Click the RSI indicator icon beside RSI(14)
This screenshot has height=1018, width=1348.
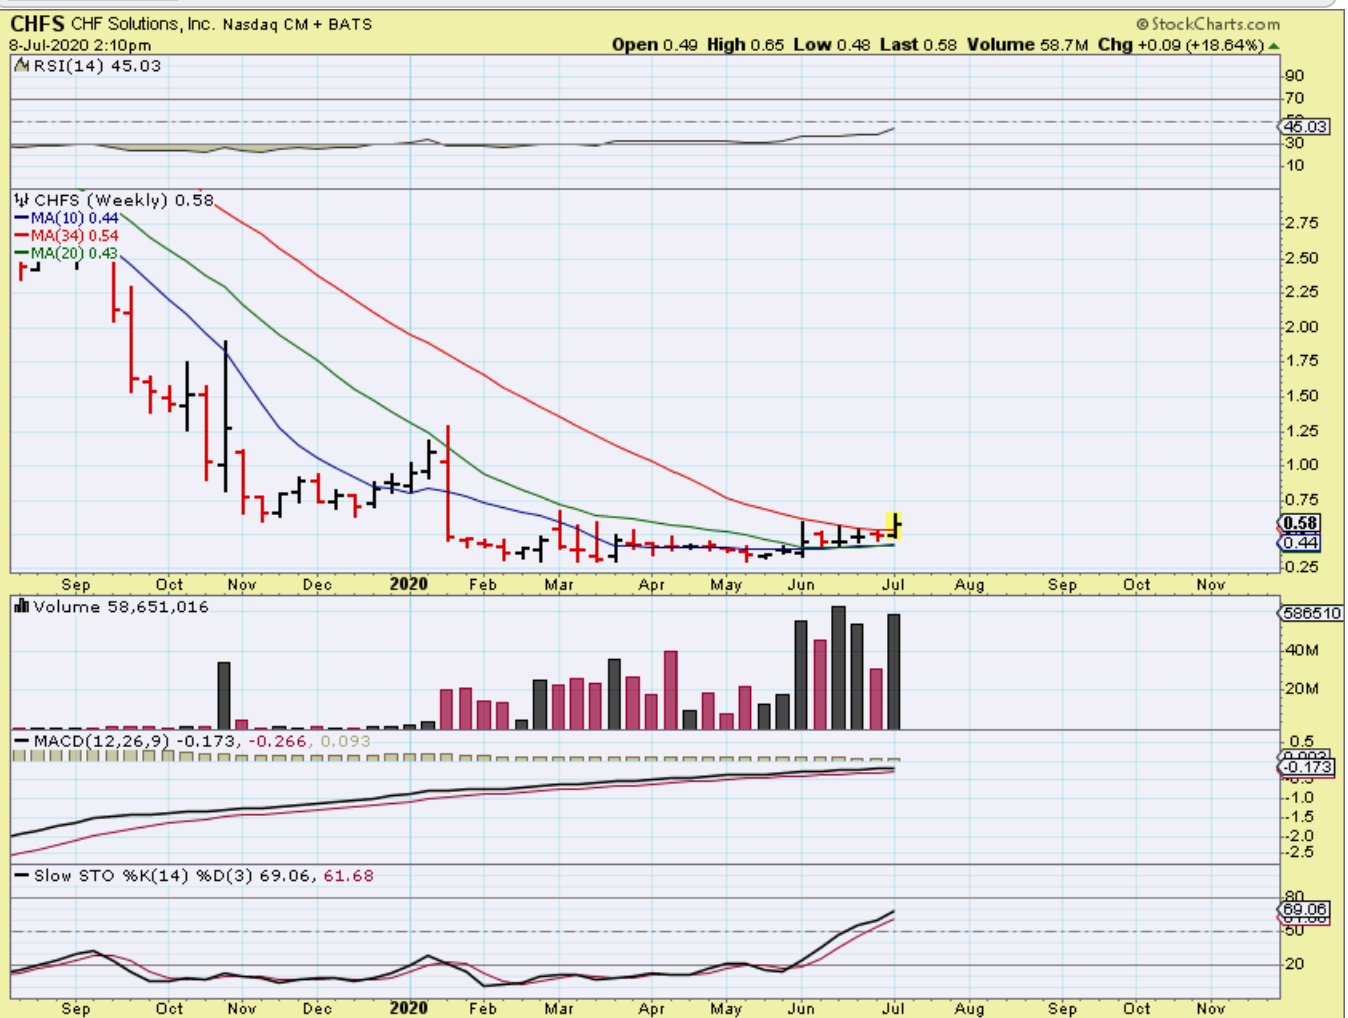click(x=22, y=66)
